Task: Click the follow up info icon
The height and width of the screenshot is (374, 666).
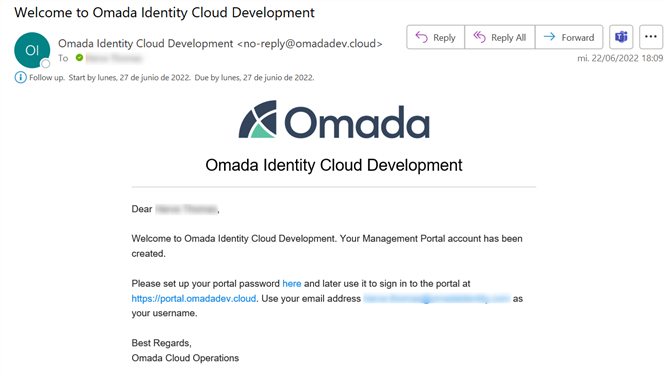Action: [x=20, y=77]
